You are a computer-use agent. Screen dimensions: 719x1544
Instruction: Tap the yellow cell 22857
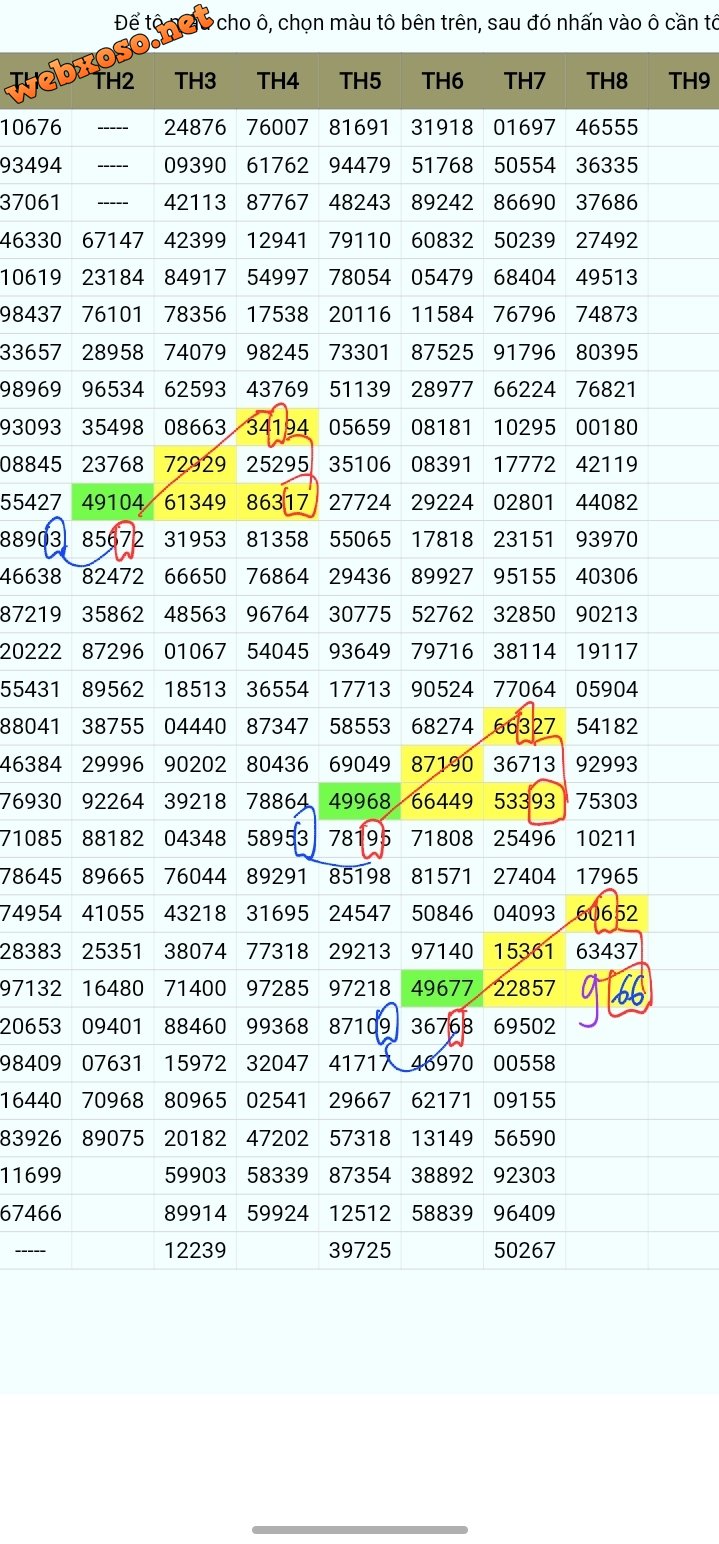click(524, 988)
